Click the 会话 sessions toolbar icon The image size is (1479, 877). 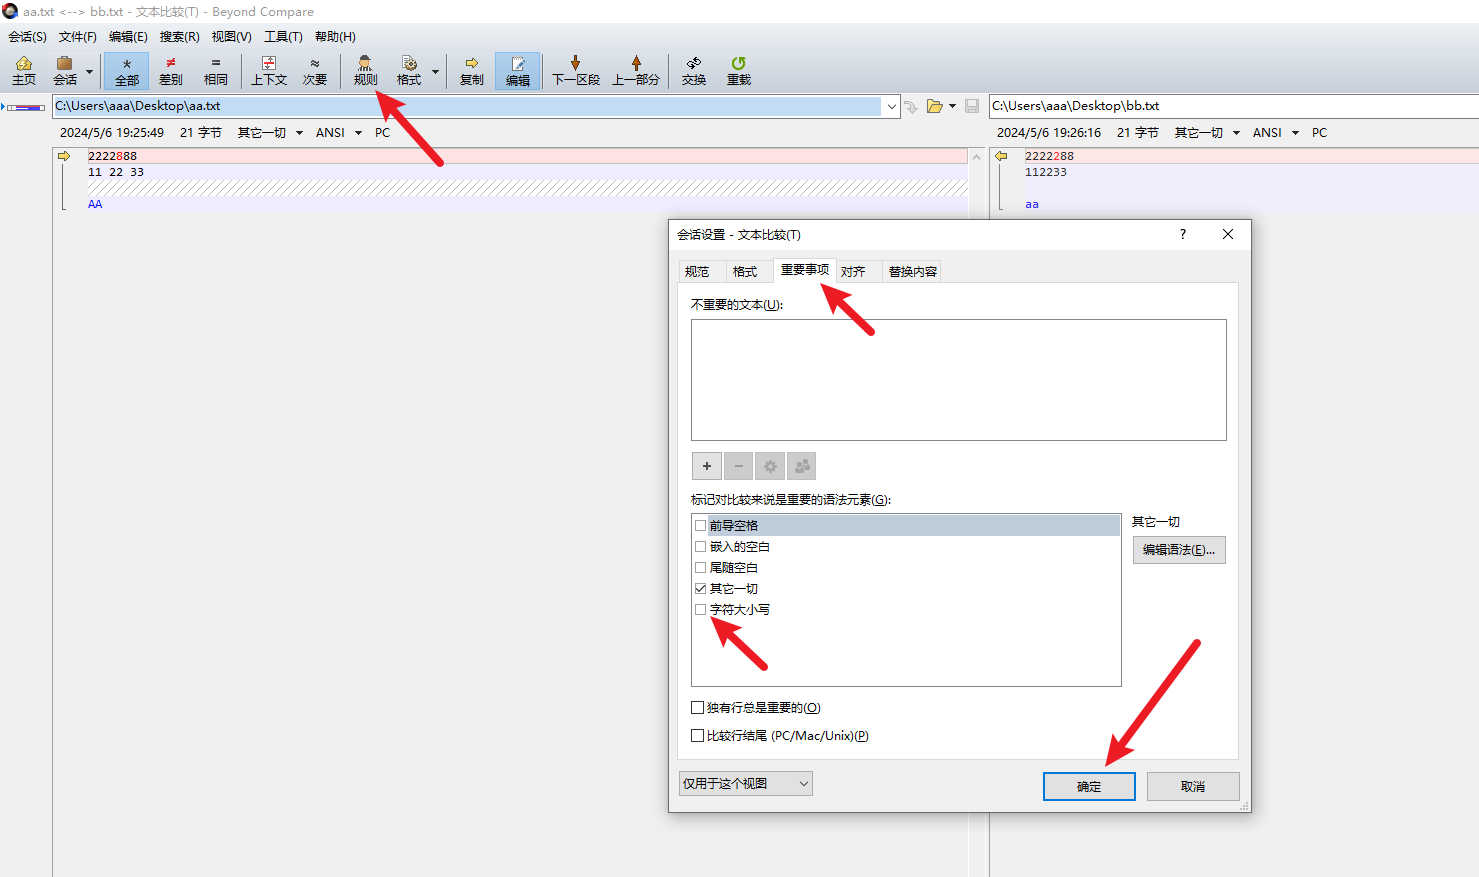pos(65,71)
